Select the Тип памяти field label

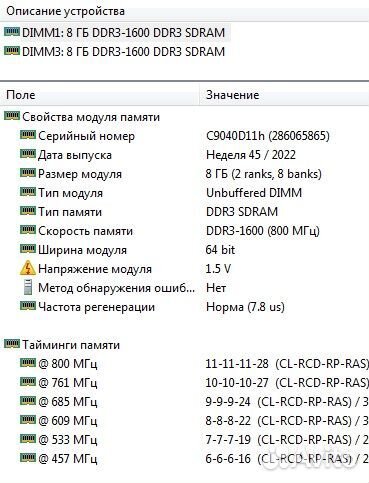(x=70, y=212)
